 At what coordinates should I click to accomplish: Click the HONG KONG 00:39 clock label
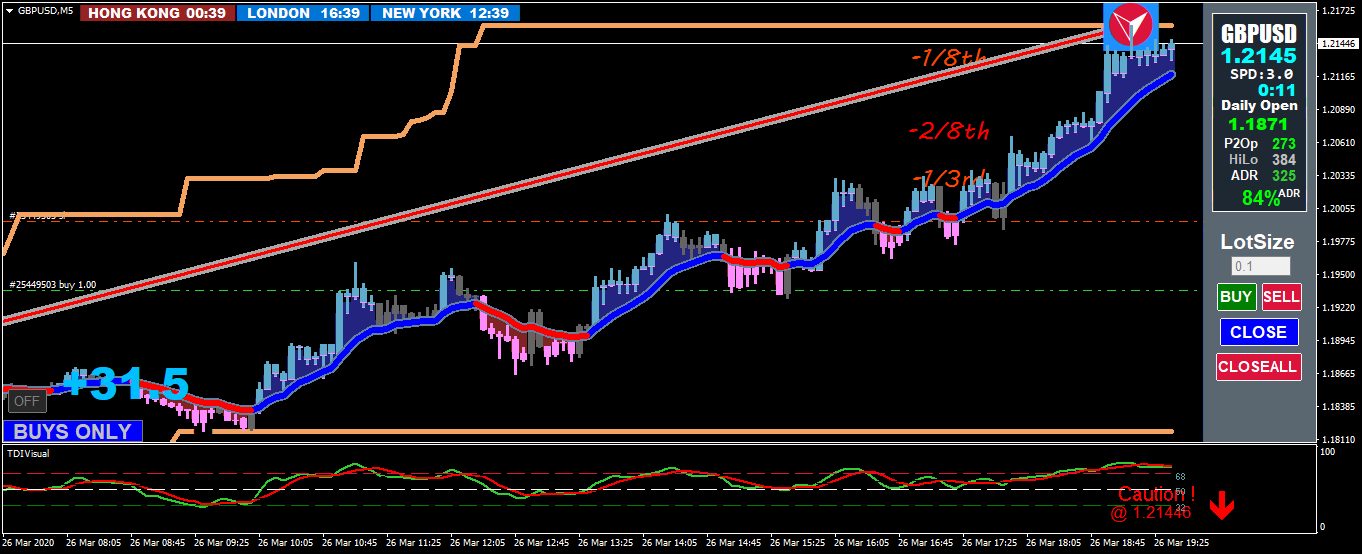click(158, 13)
